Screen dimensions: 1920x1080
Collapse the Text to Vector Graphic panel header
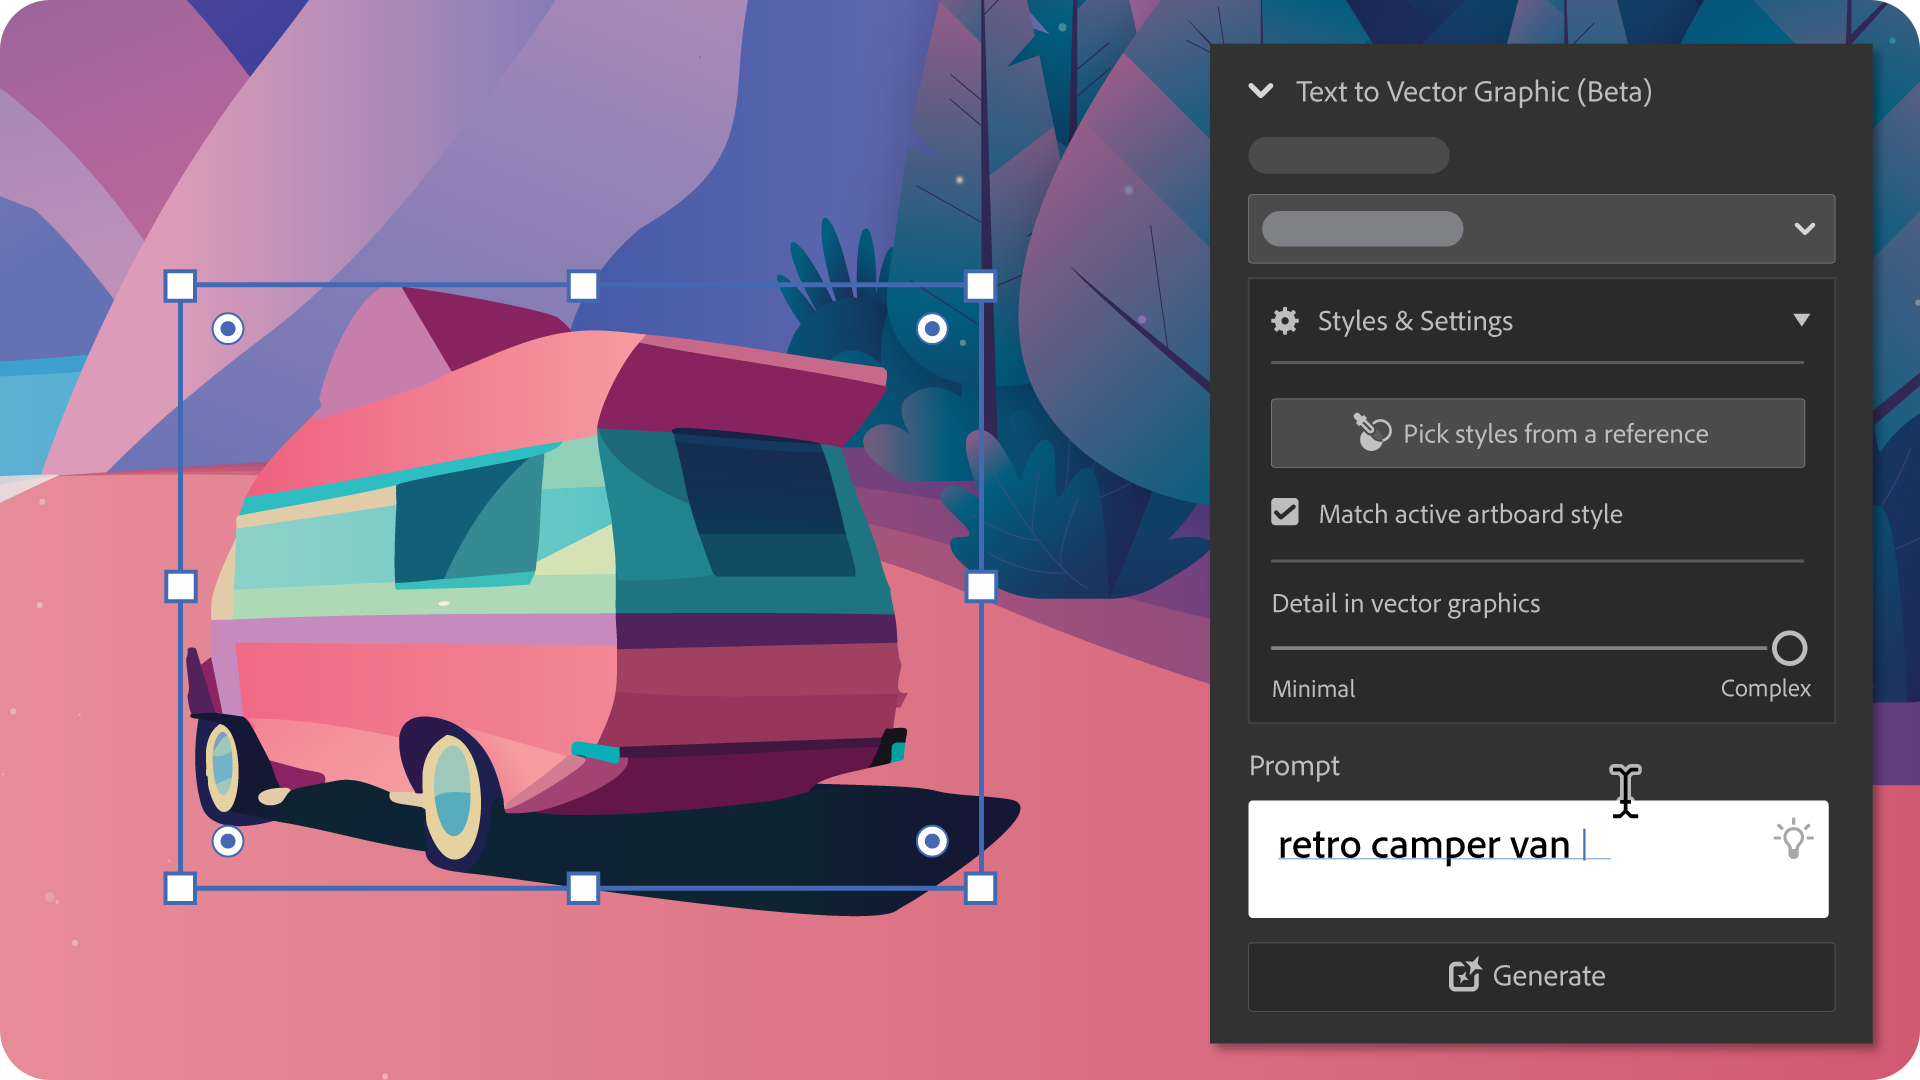(x=1260, y=91)
